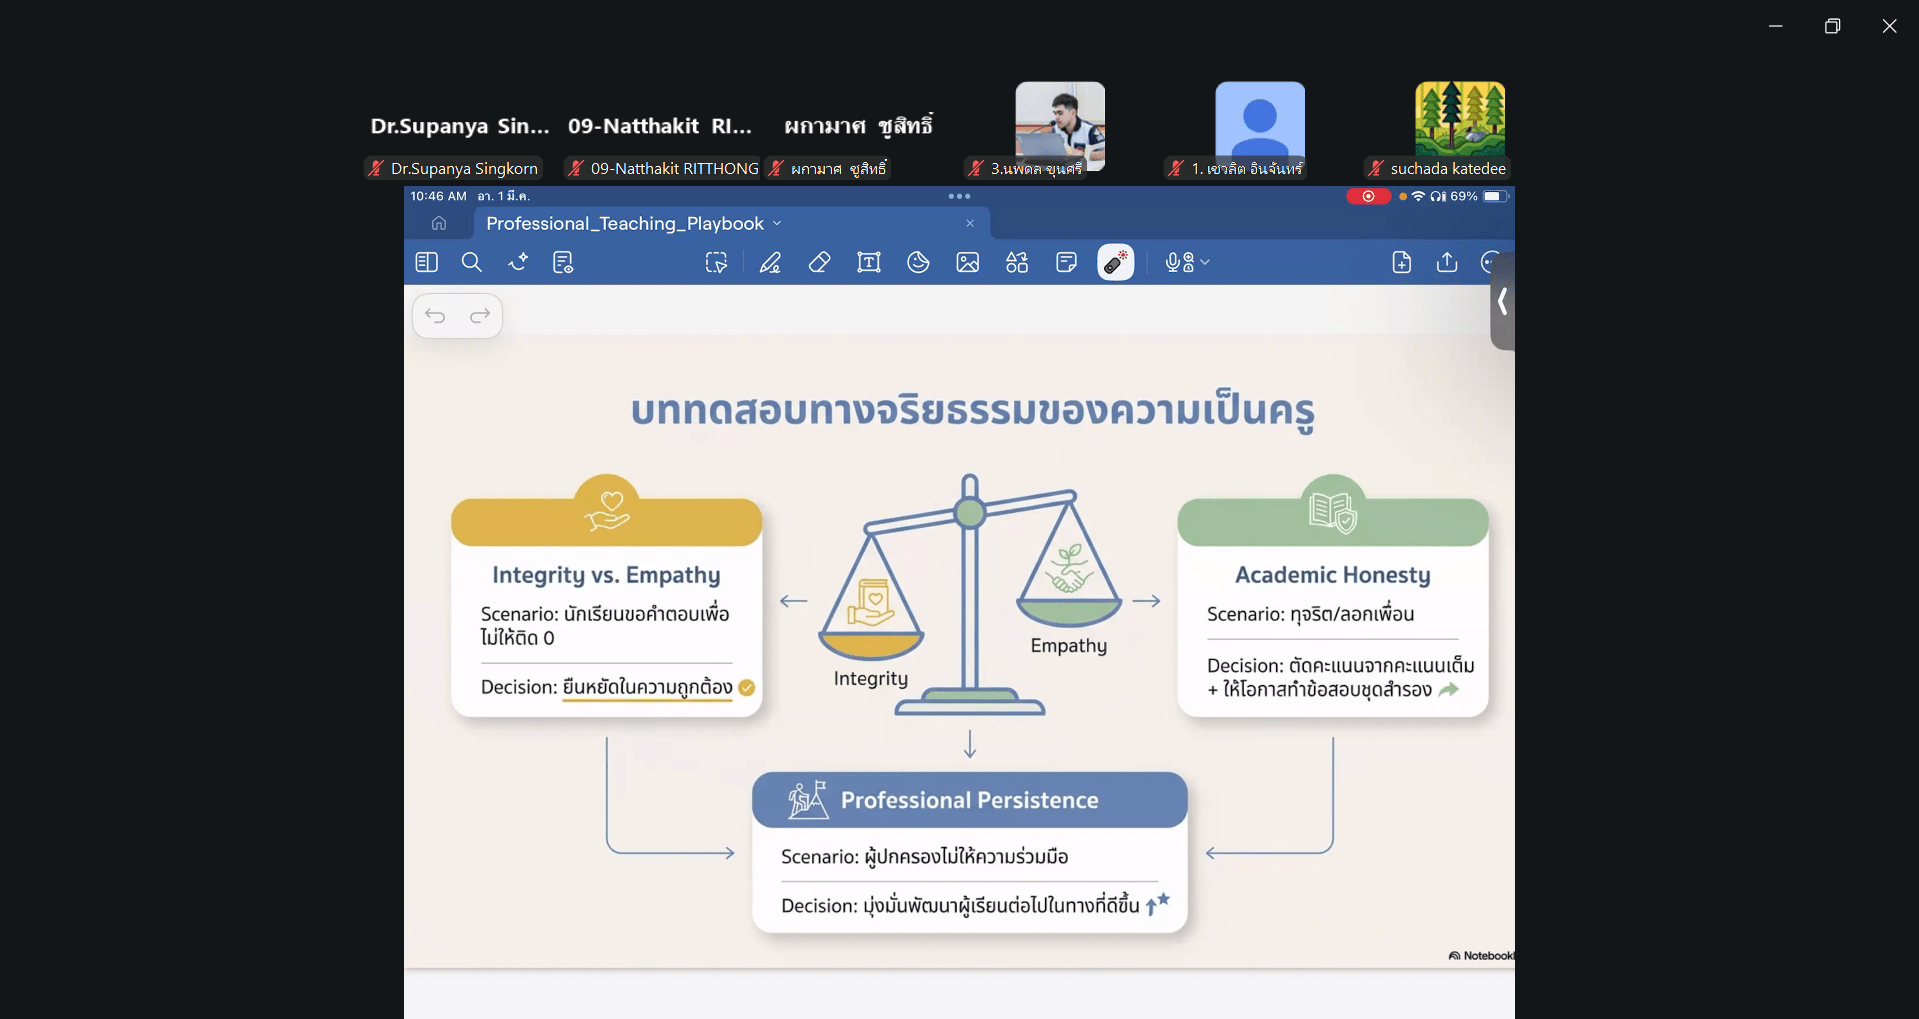The width and height of the screenshot is (1919, 1019).
Task: Go to the Home library tab
Action: tap(439, 224)
